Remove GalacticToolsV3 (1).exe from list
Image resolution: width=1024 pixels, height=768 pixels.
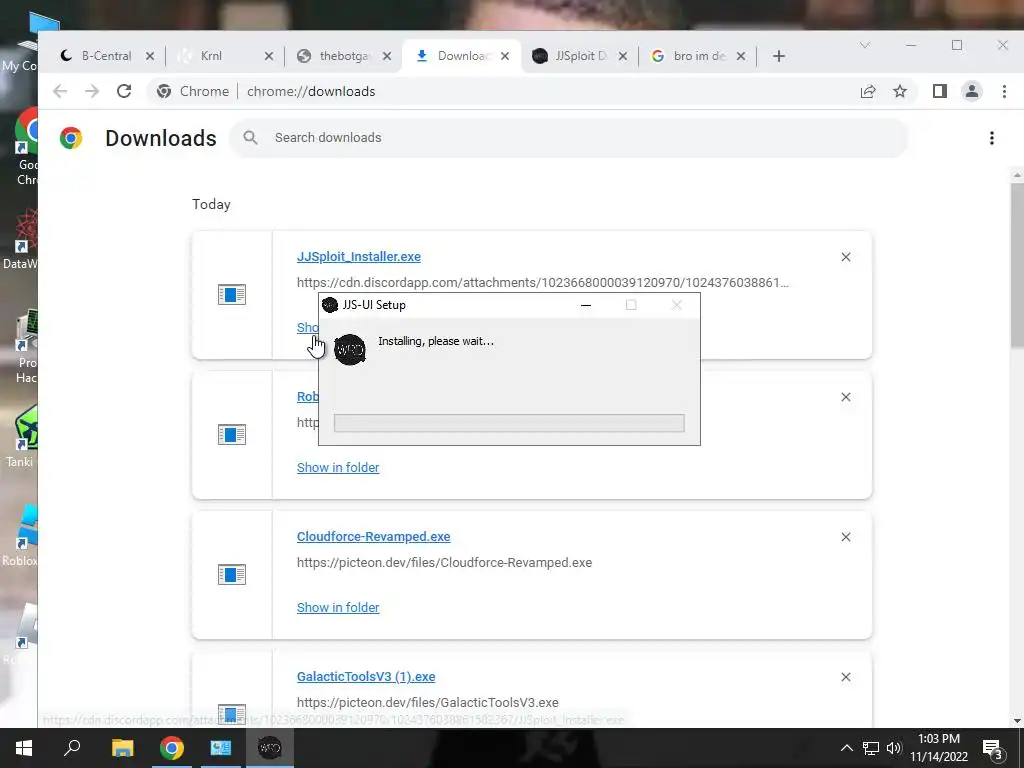(x=846, y=677)
